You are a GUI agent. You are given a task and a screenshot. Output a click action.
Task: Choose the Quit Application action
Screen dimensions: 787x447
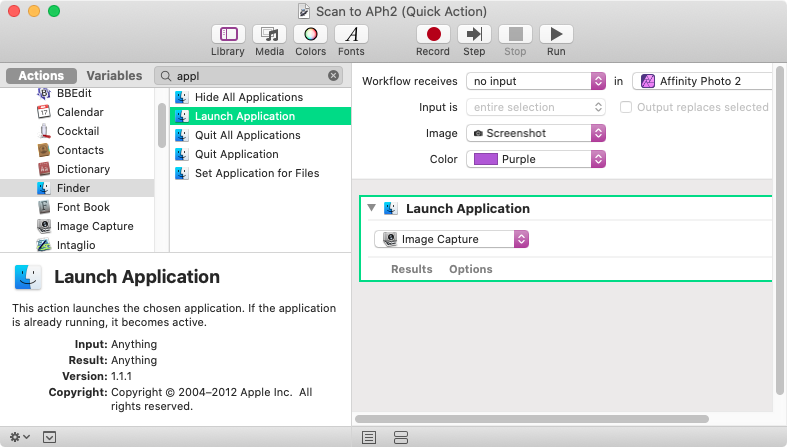click(260, 154)
